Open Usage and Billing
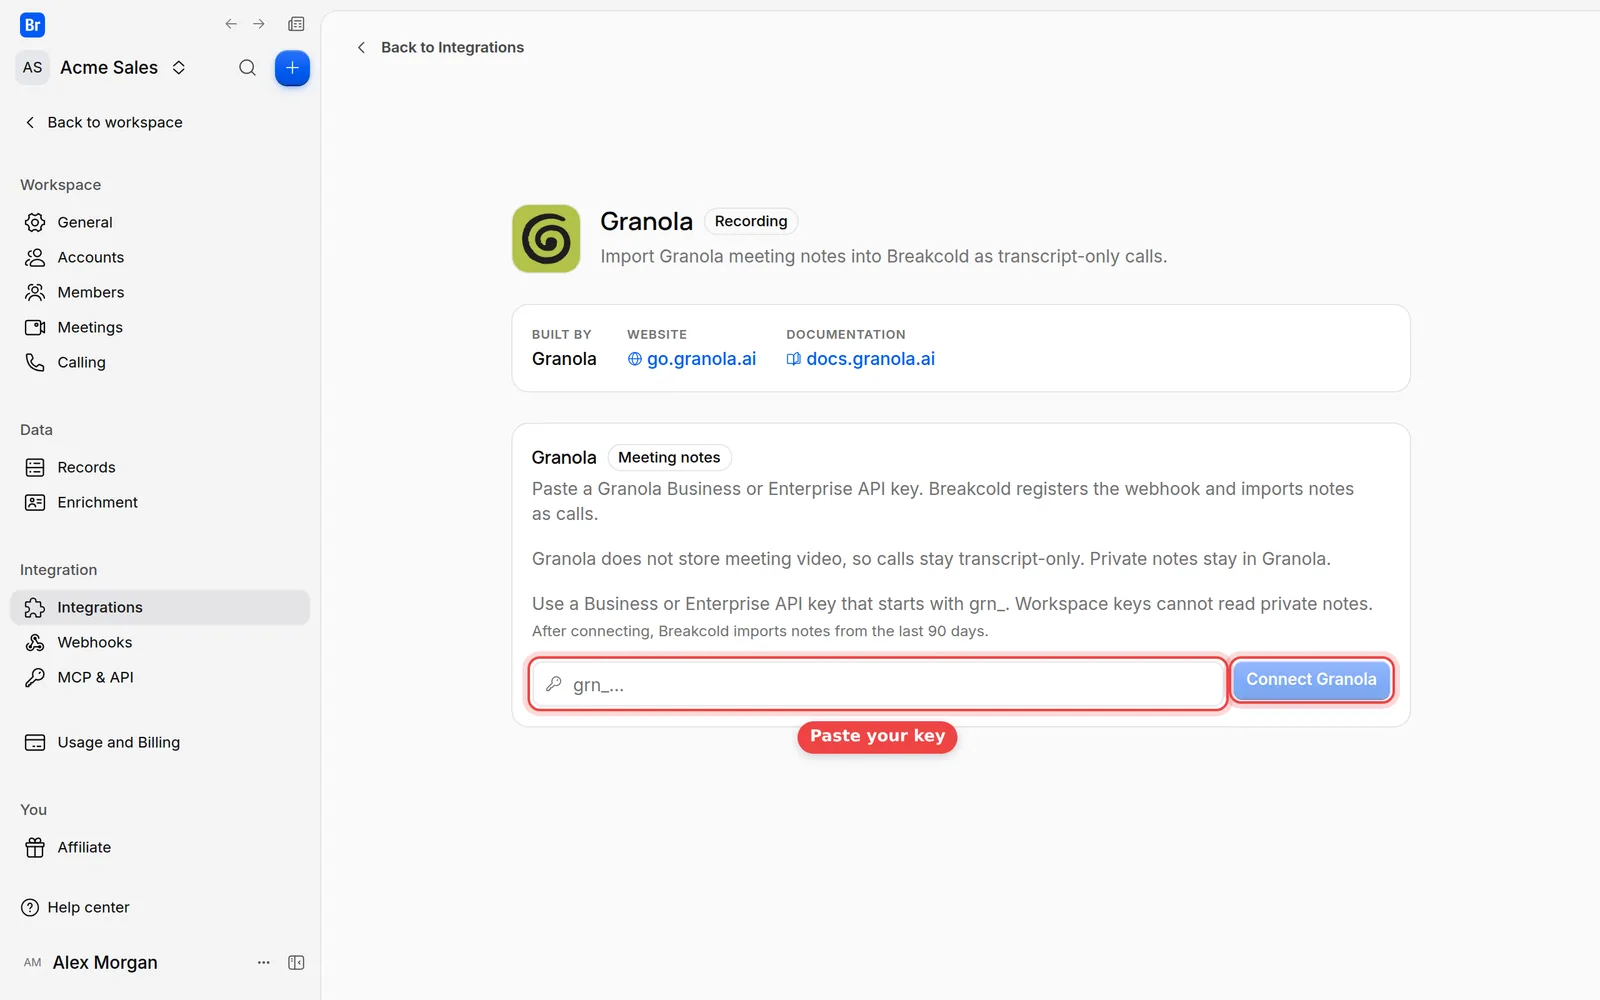The image size is (1600, 1000). (160, 742)
